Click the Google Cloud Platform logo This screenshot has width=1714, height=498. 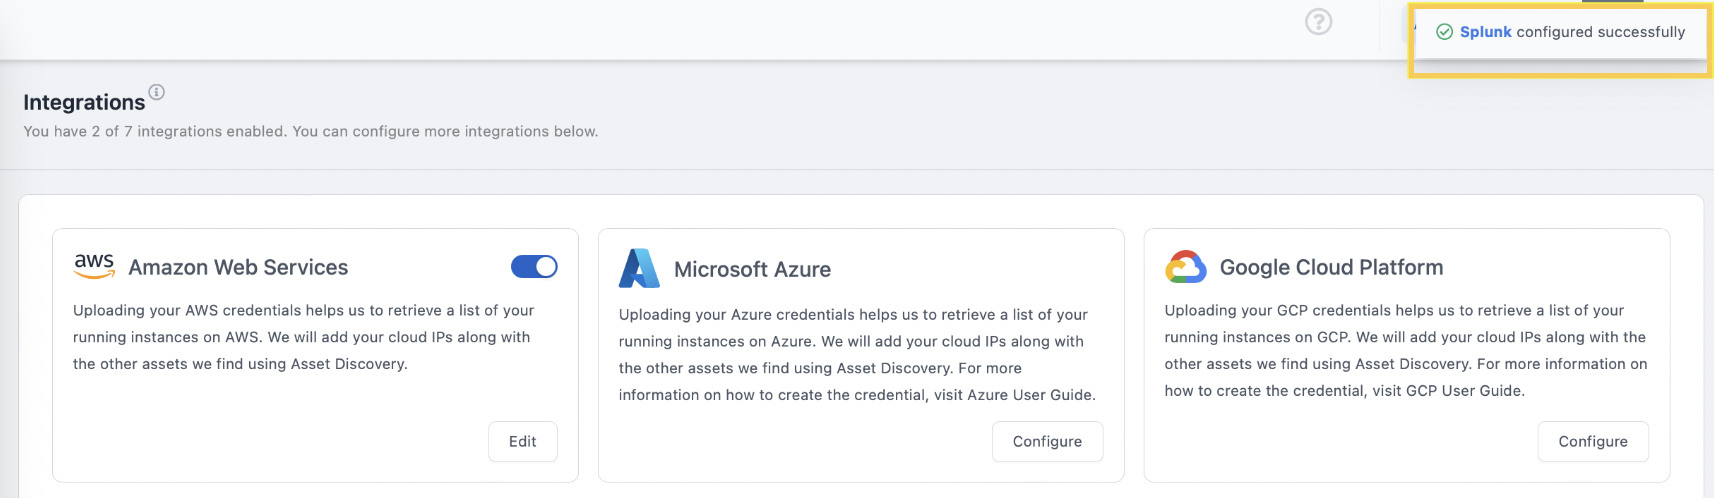(1185, 267)
